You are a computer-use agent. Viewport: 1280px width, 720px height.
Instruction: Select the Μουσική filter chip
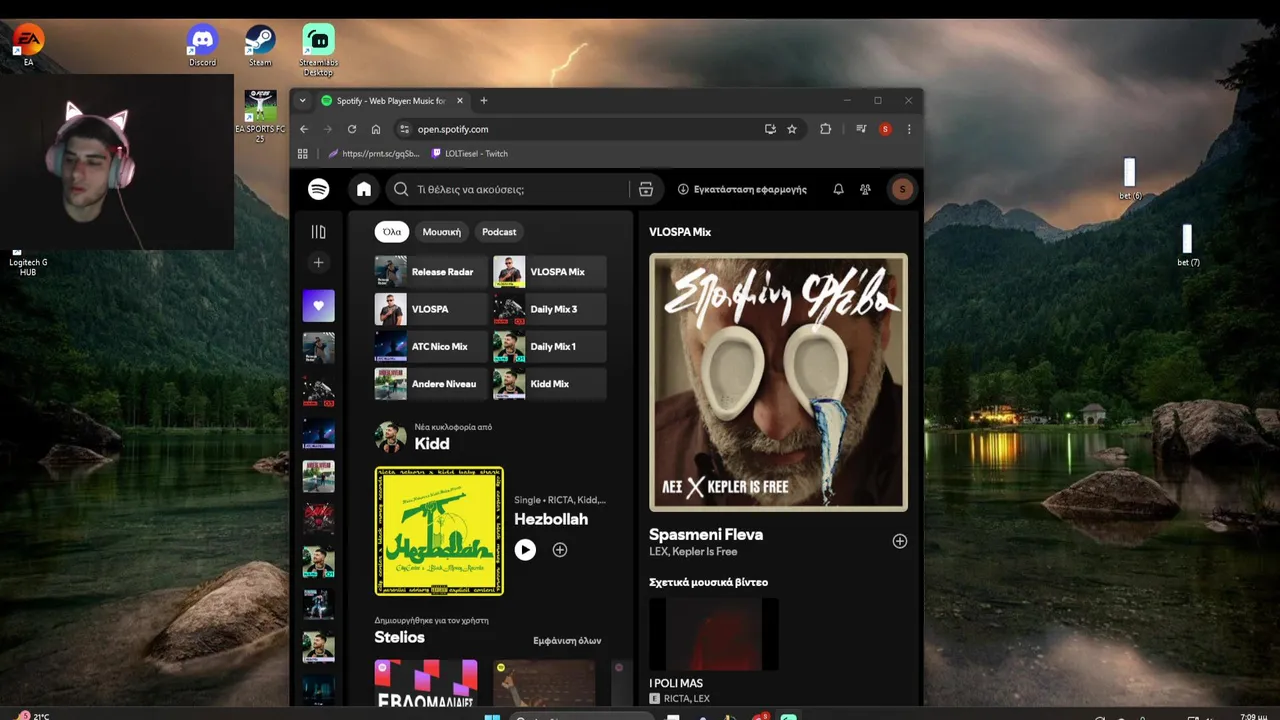point(442,232)
